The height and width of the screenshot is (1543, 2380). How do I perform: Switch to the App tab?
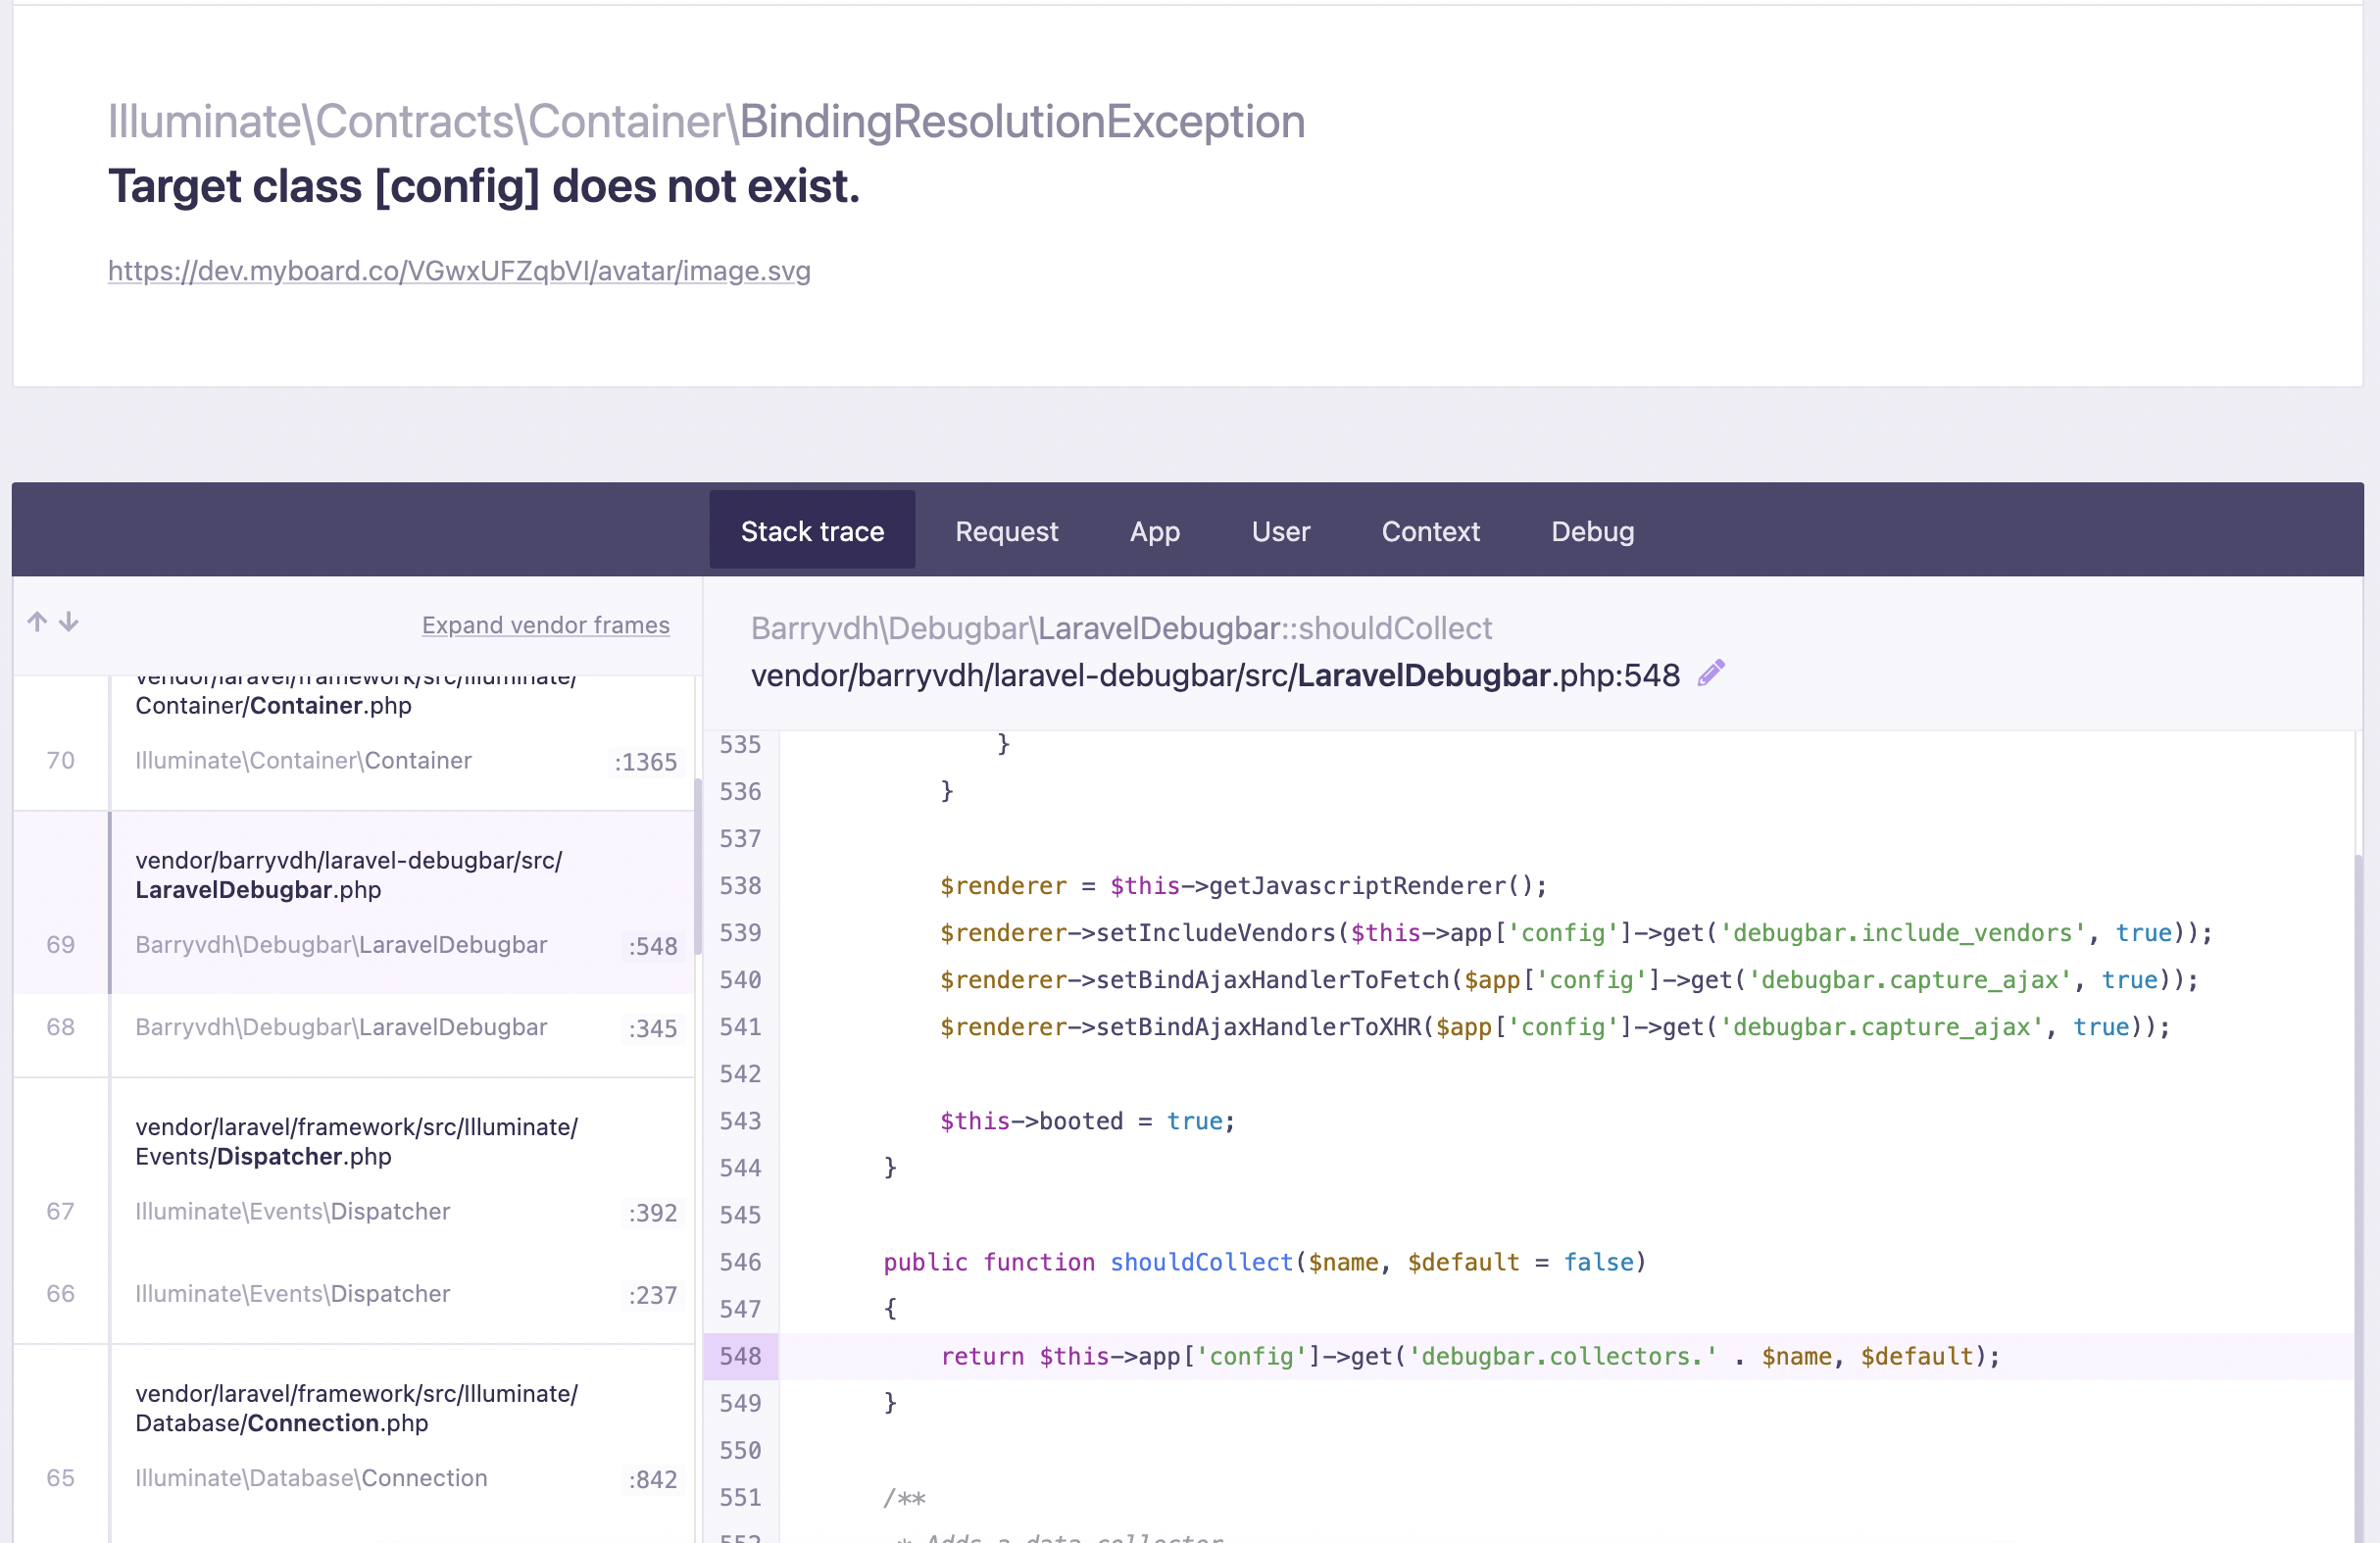pyautogui.click(x=1154, y=531)
